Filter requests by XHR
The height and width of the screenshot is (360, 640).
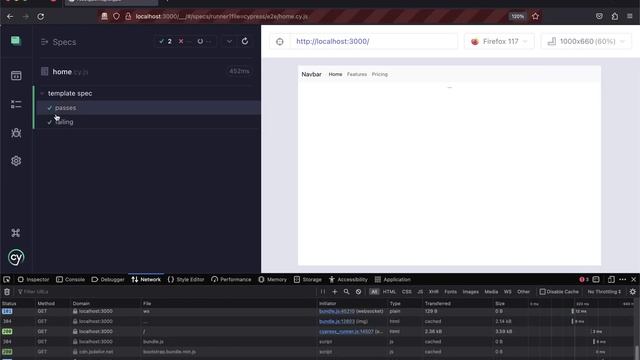pyautogui.click(x=433, y=292)
